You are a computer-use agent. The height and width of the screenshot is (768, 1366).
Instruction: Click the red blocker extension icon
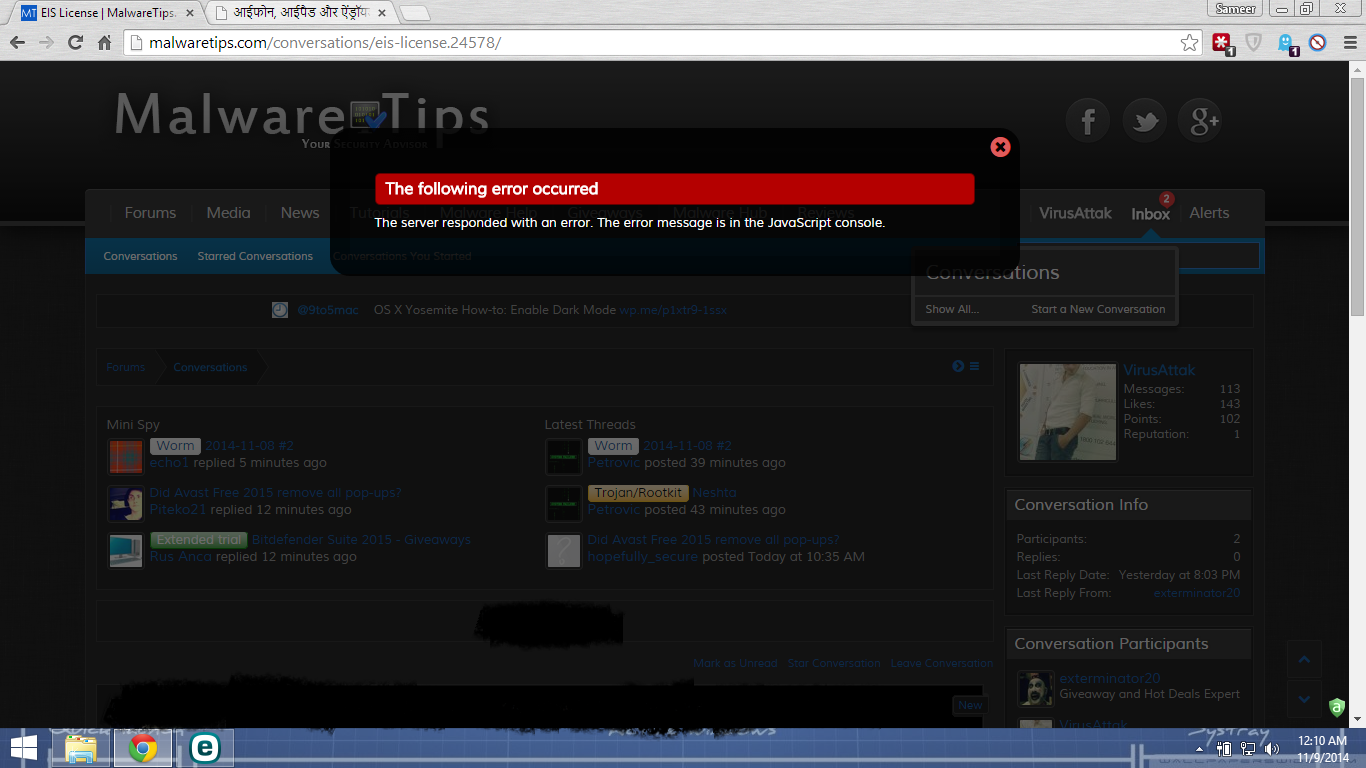click(1318, 42)
